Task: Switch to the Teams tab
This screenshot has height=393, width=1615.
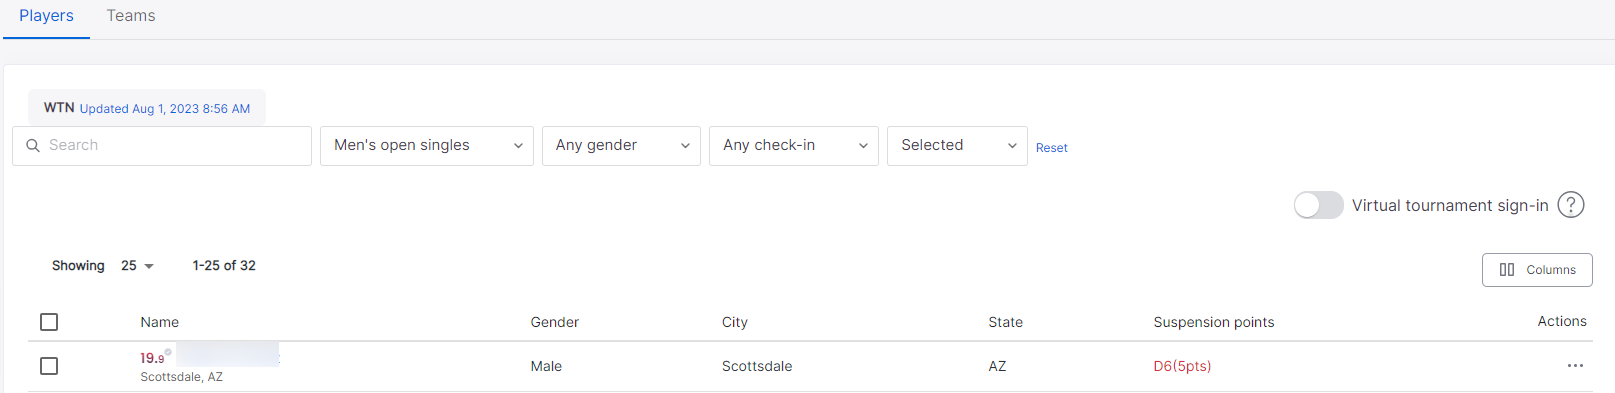Action: coord(131,16)
